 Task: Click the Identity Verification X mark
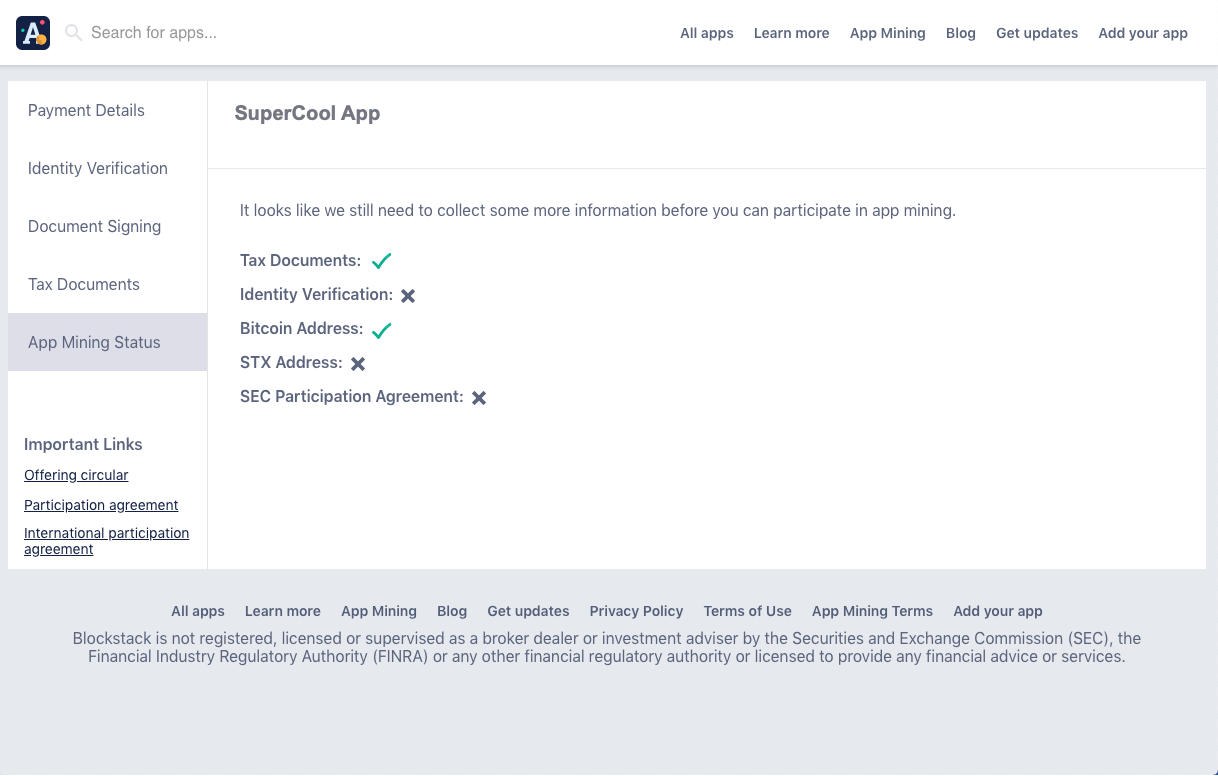[408, 296]
